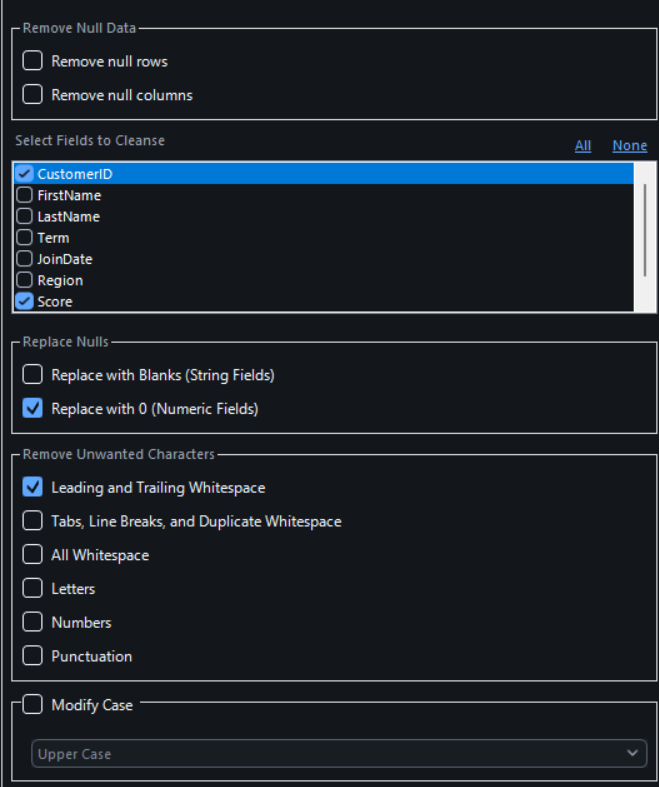Click the All fields link
Screen dimensions: 659x787
click(583, 146)
